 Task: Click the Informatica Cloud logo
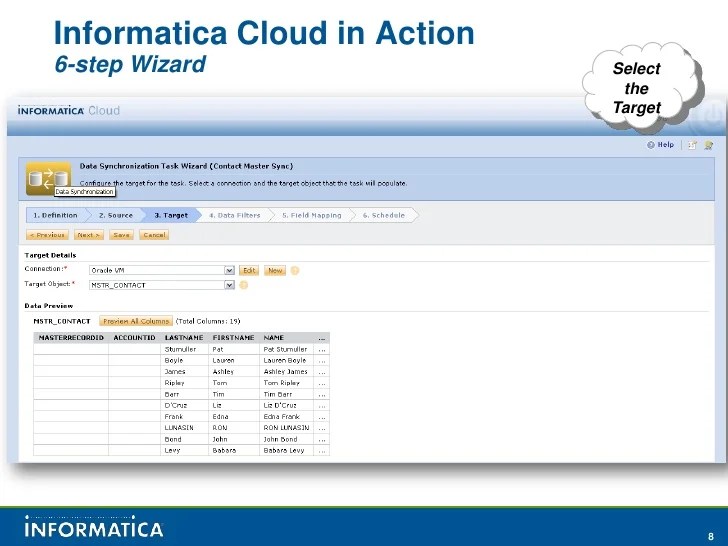pos(69,110)
